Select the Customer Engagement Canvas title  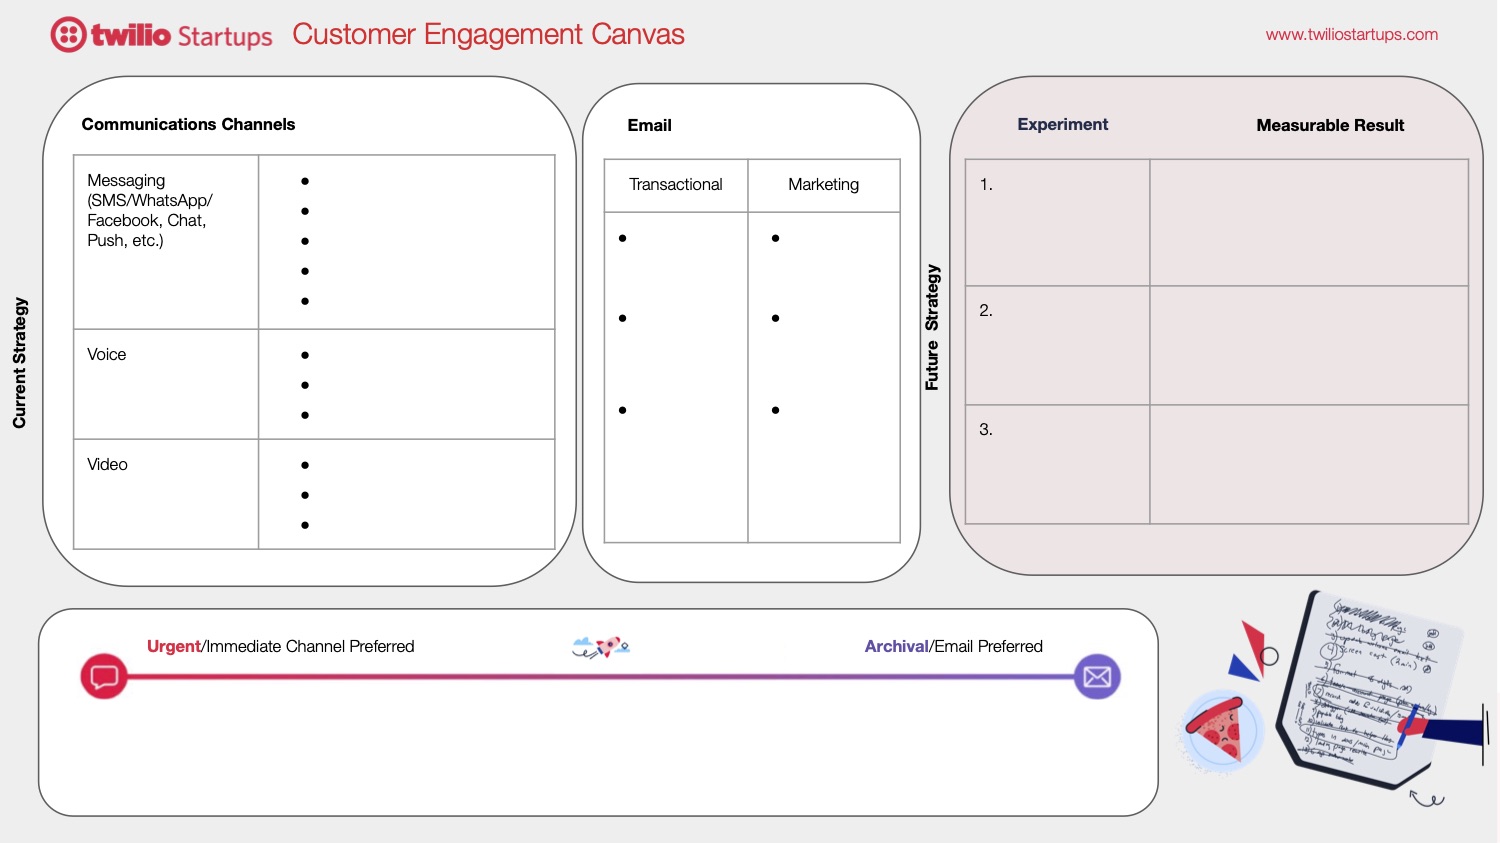coord(488,34)
